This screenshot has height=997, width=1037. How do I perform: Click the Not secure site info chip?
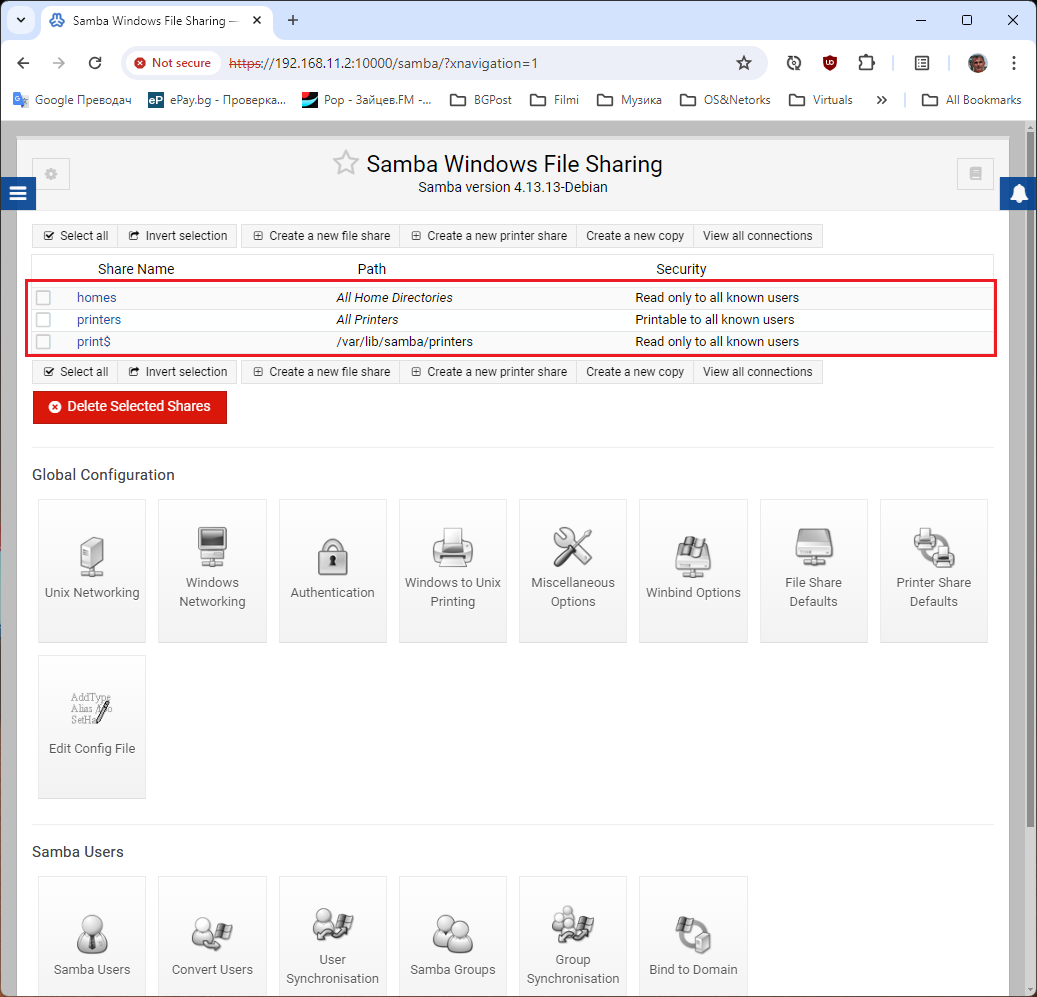pos(173,63)
